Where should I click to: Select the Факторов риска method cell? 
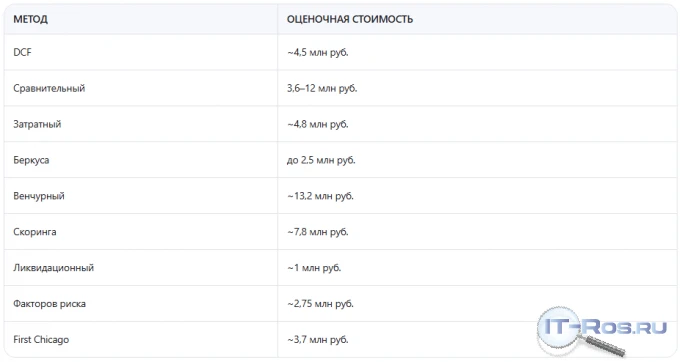point(141,303)
